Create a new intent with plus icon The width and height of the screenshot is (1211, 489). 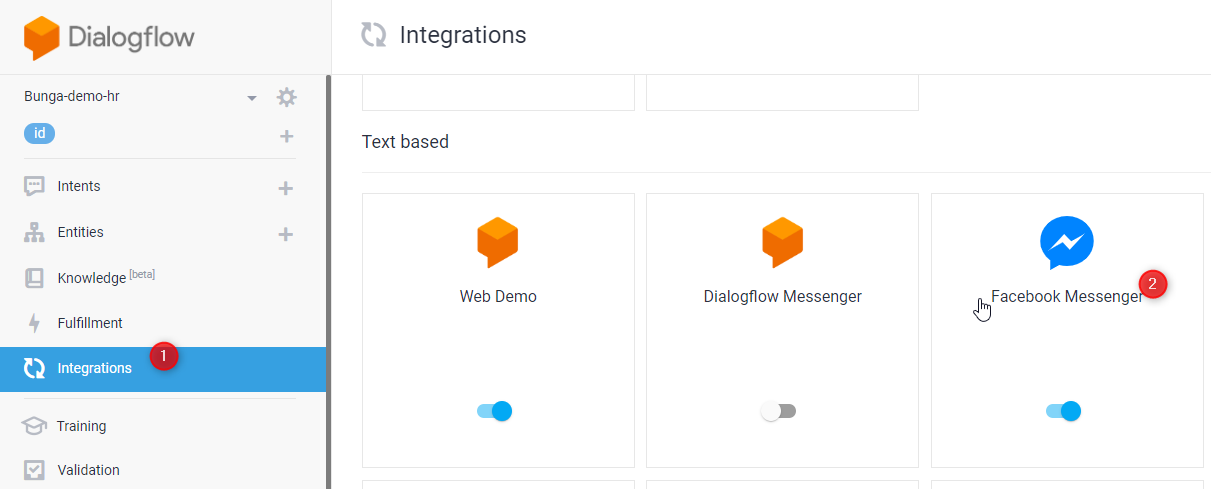coord(286,188)
